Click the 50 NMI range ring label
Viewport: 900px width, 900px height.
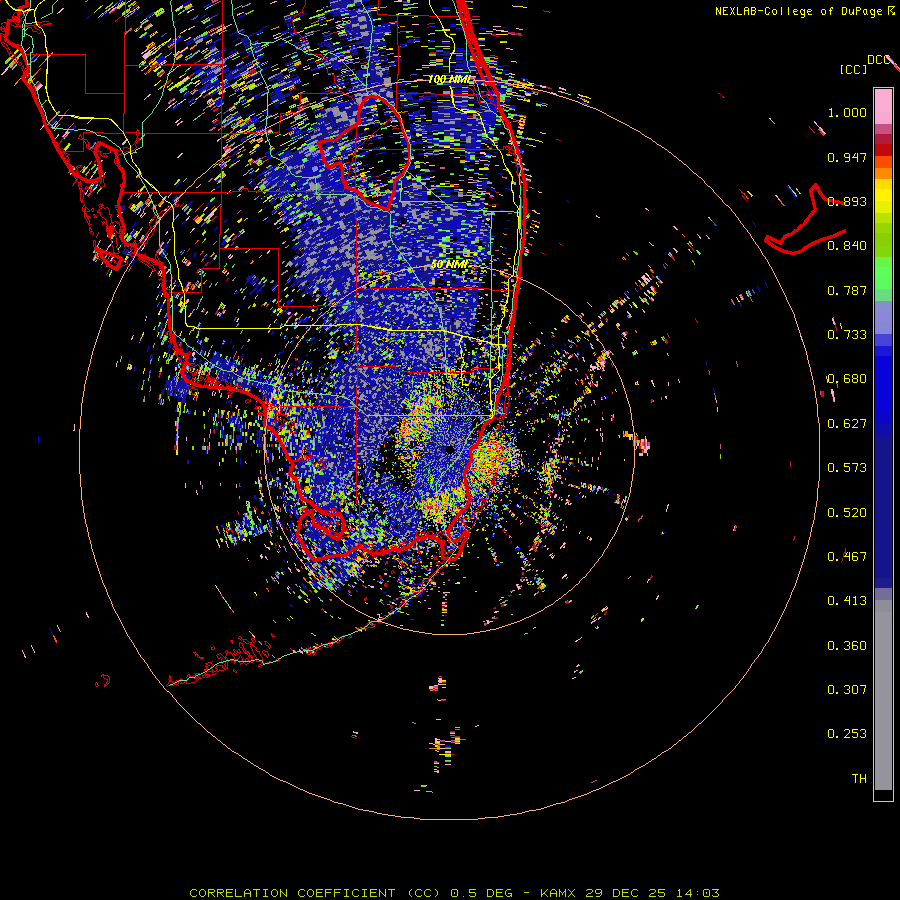(x=450, y=265)
